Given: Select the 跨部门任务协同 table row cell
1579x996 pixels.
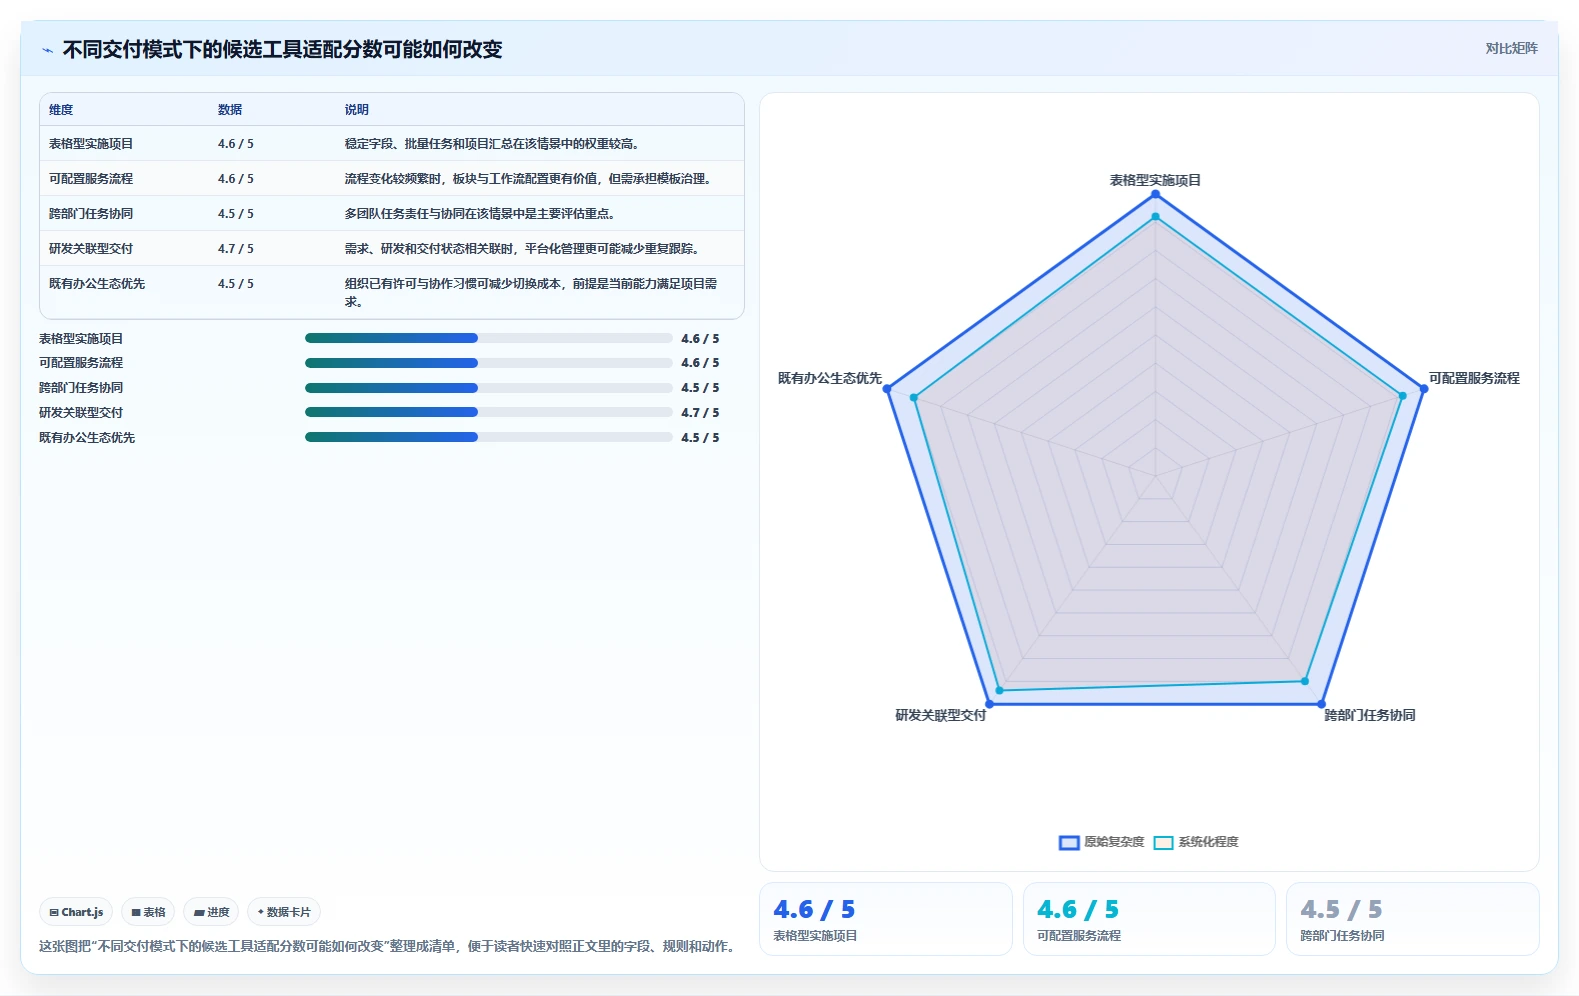Looking at the screenshot, I should (91, 214).
